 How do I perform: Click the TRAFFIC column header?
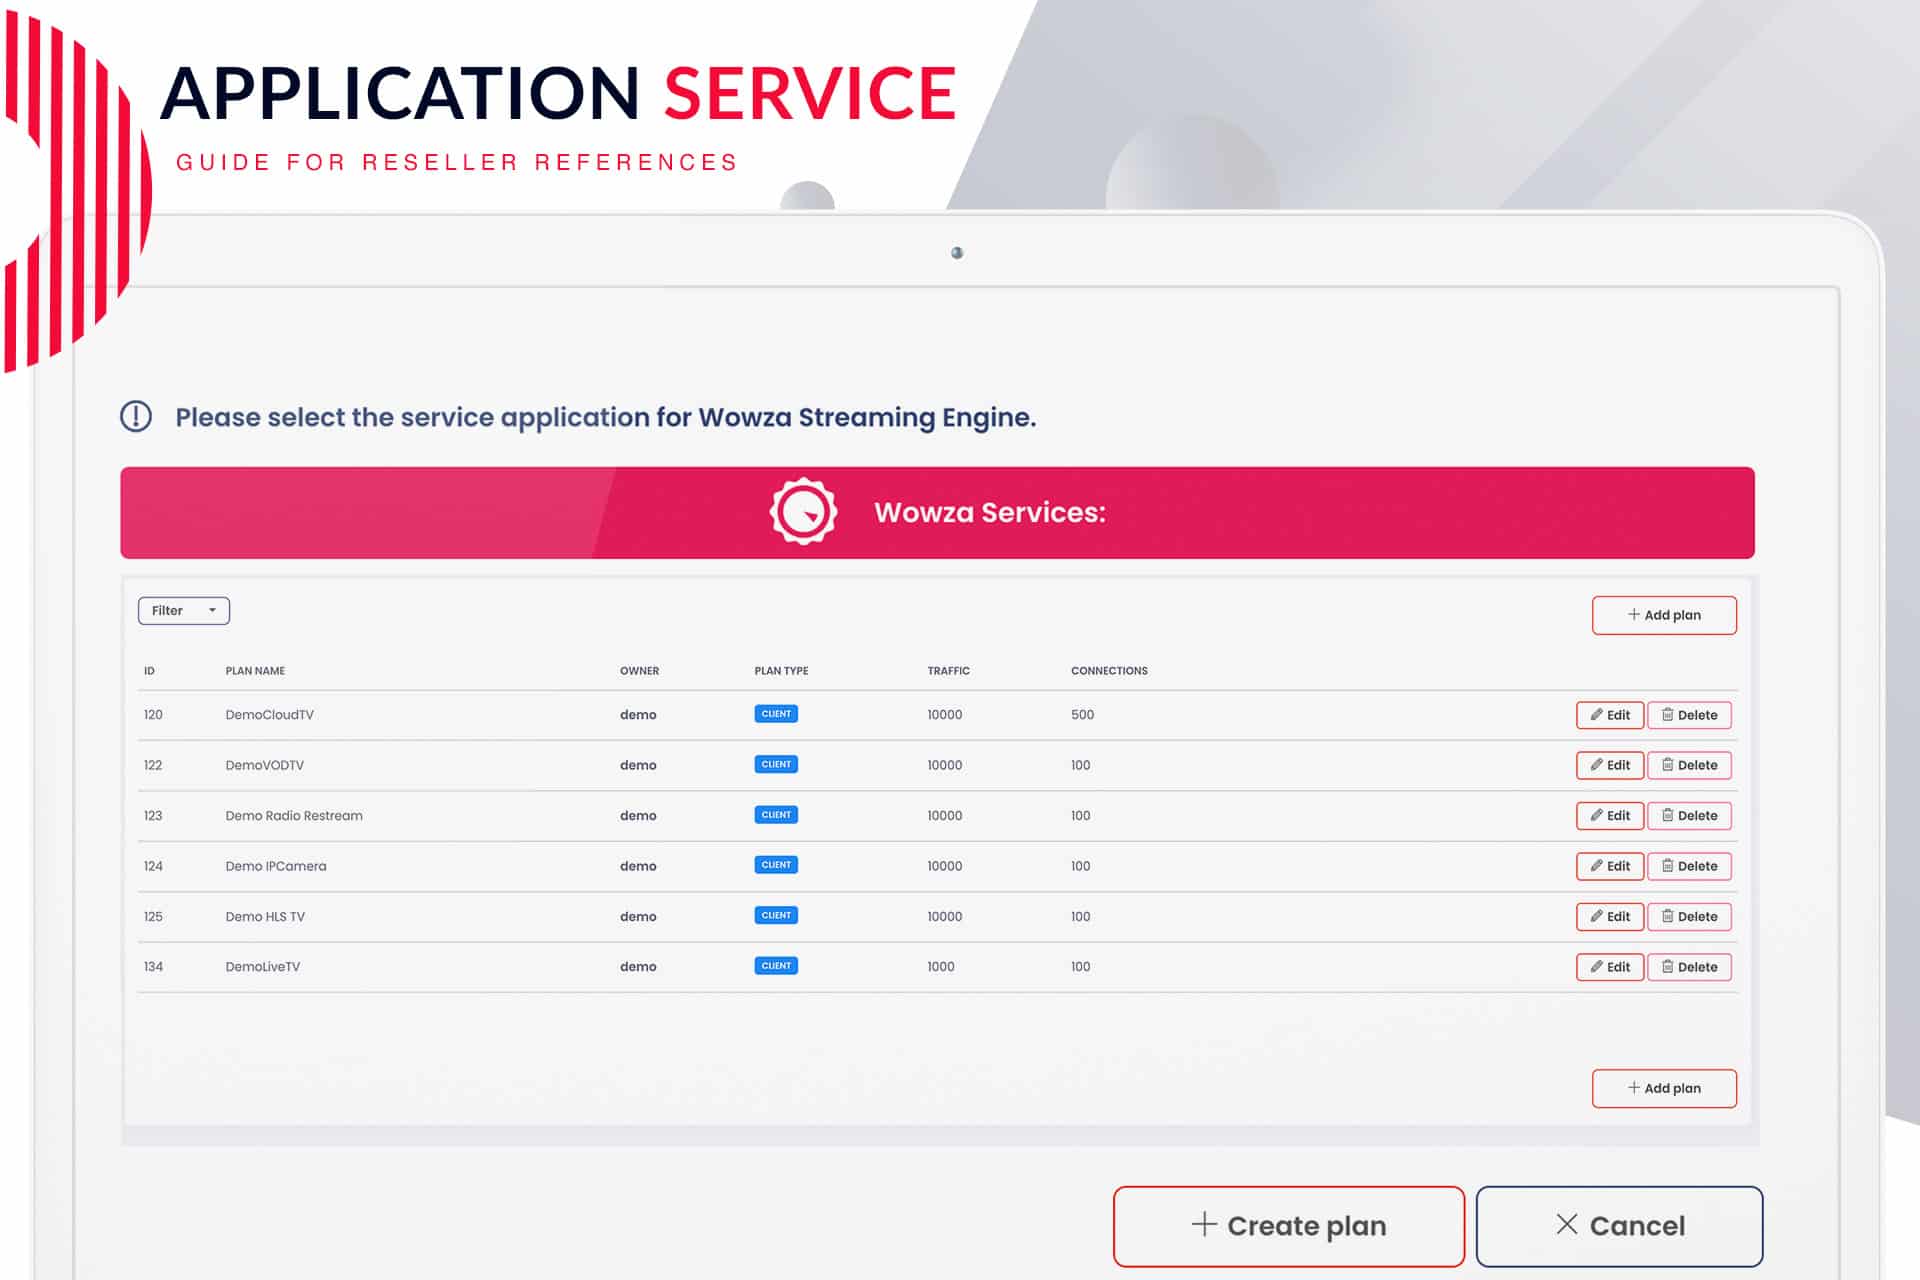click(x=948, y=671)
